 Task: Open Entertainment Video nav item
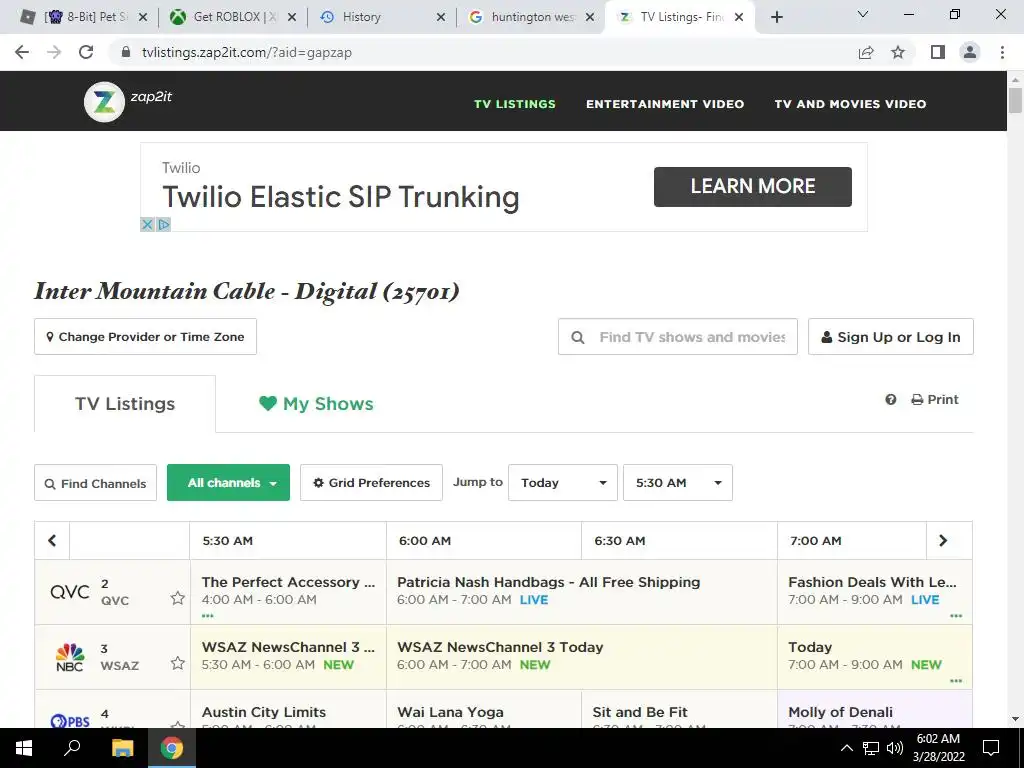tap(665, 104)
